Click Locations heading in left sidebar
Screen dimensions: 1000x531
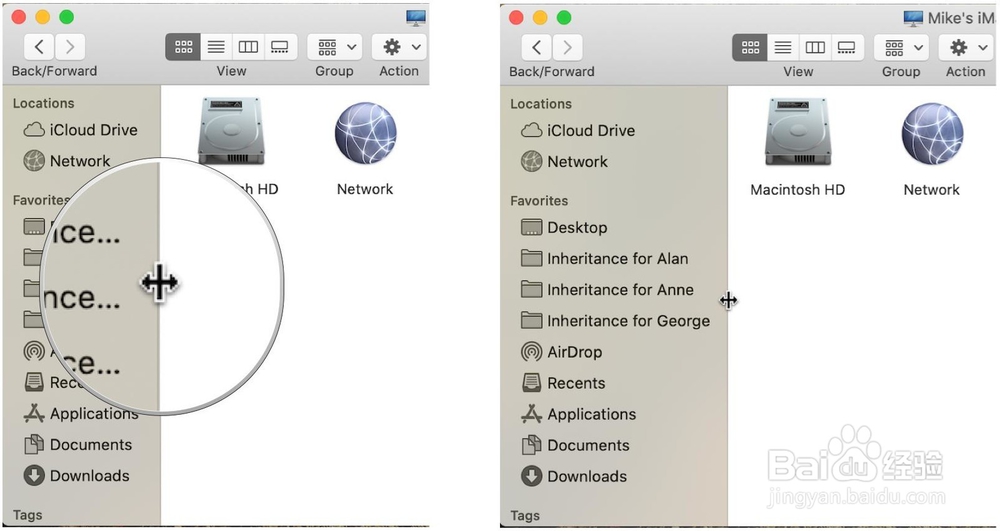point(43,103)
